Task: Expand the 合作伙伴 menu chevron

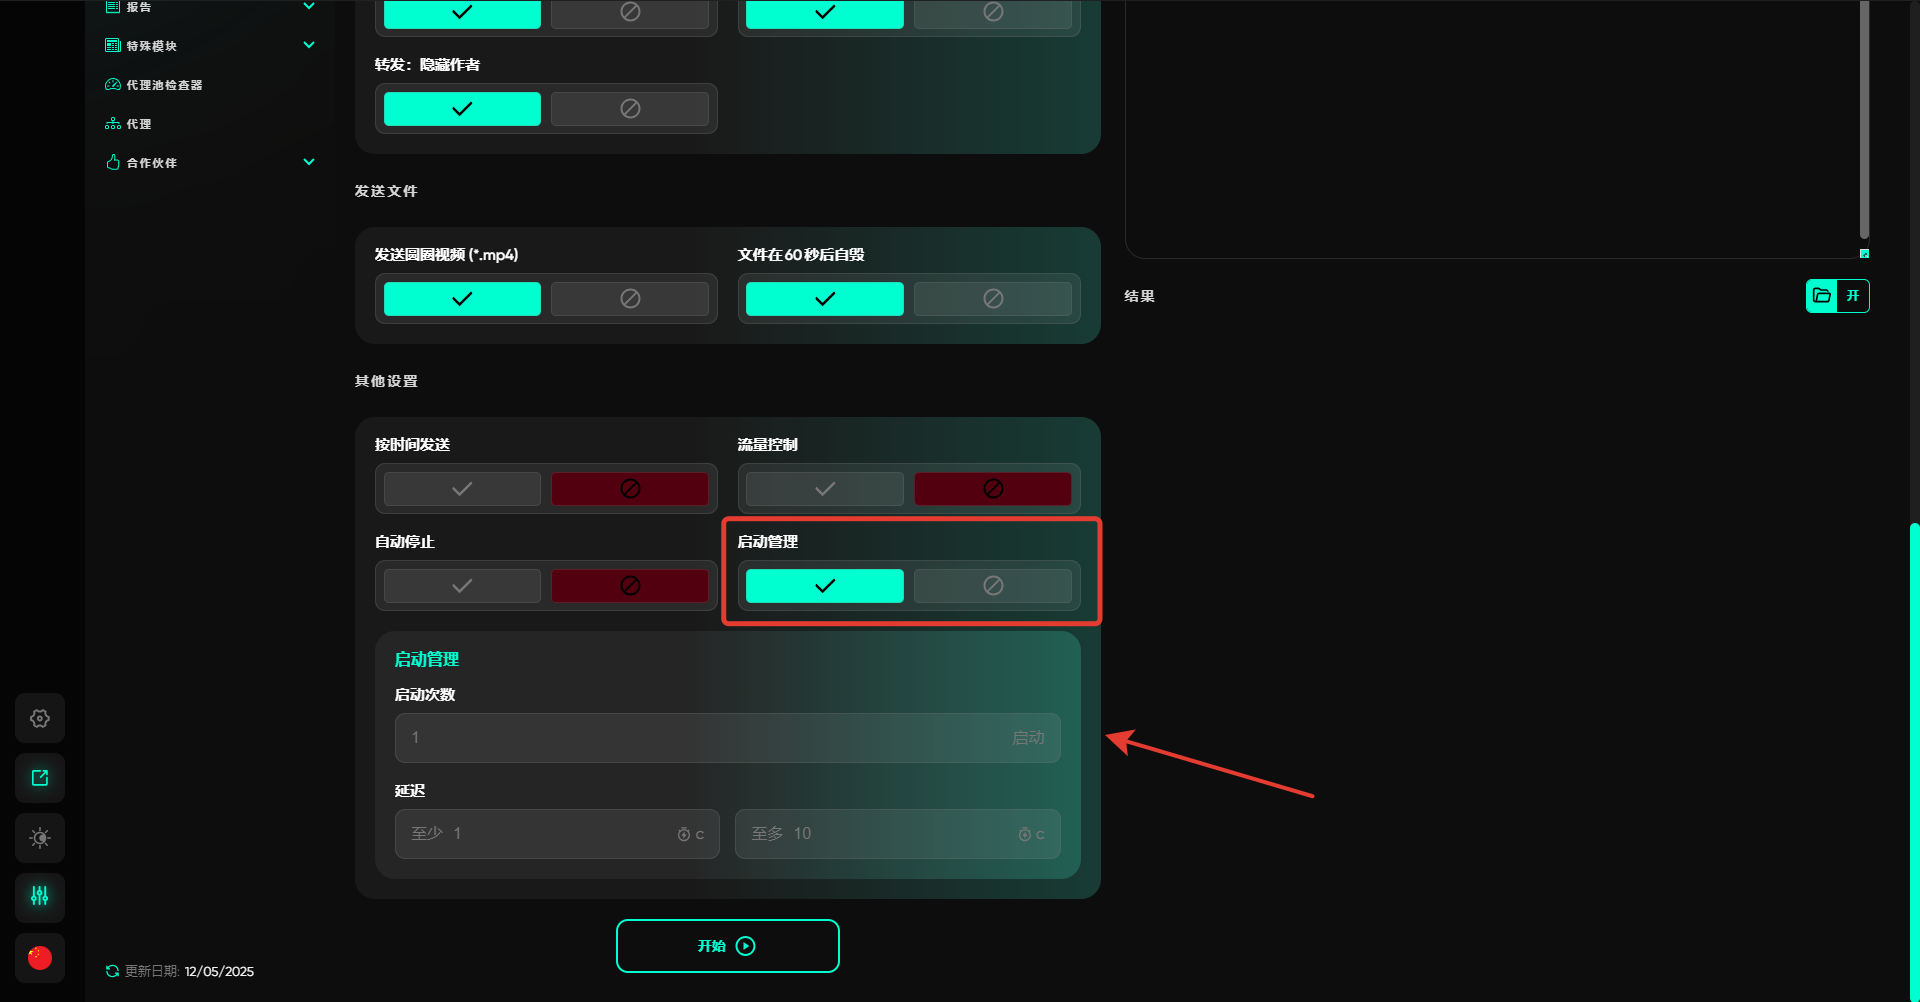Action: tap(309, 162)
